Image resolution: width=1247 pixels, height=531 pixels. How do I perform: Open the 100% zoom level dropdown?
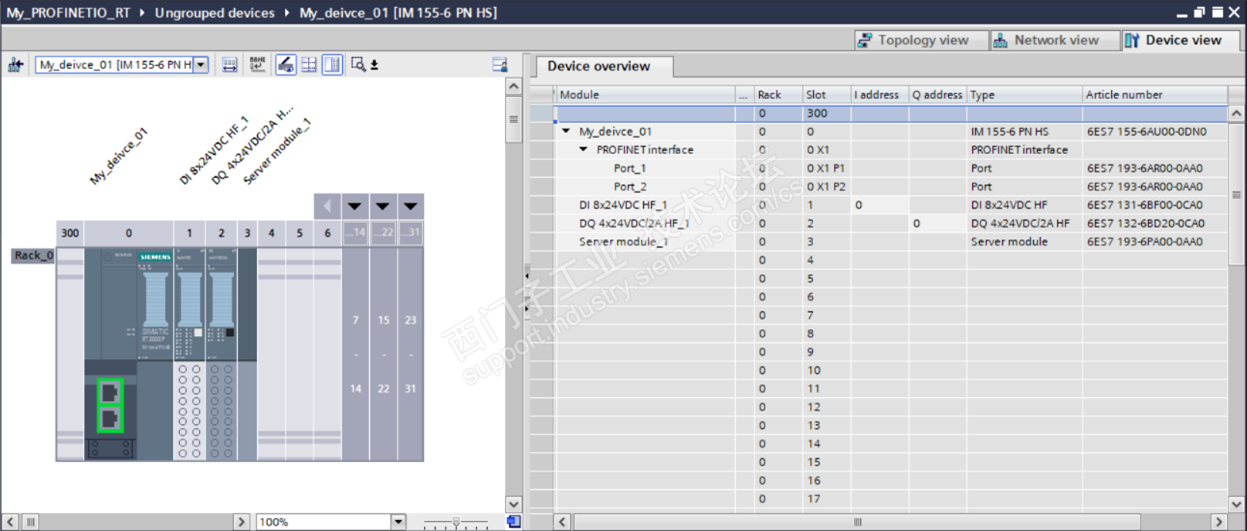(398, 522)
